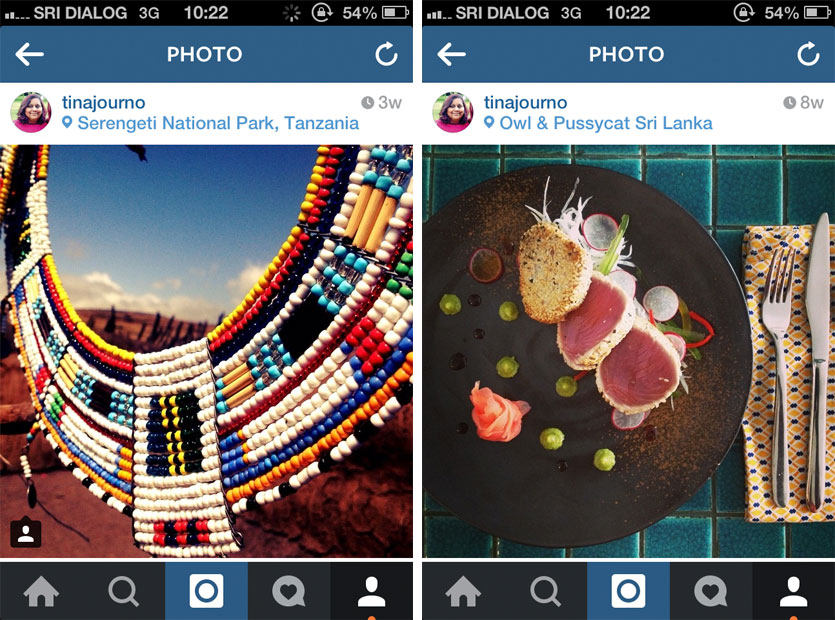Open the Home tab on the right screen
The width and height of the screenshot is (835, 620).
click(463, 591)
